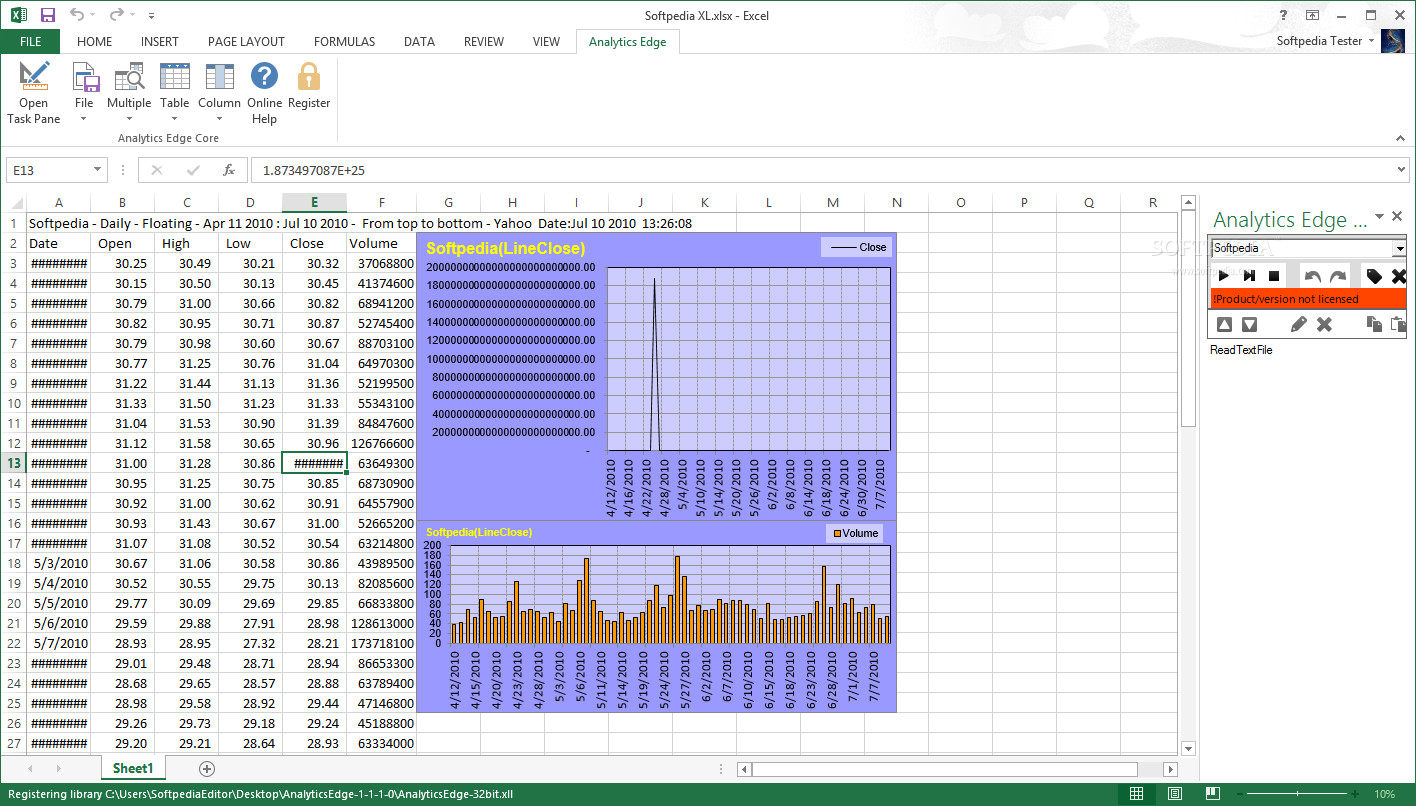Open the Softpedia macro dropdown in task pane

point(1399,248)
